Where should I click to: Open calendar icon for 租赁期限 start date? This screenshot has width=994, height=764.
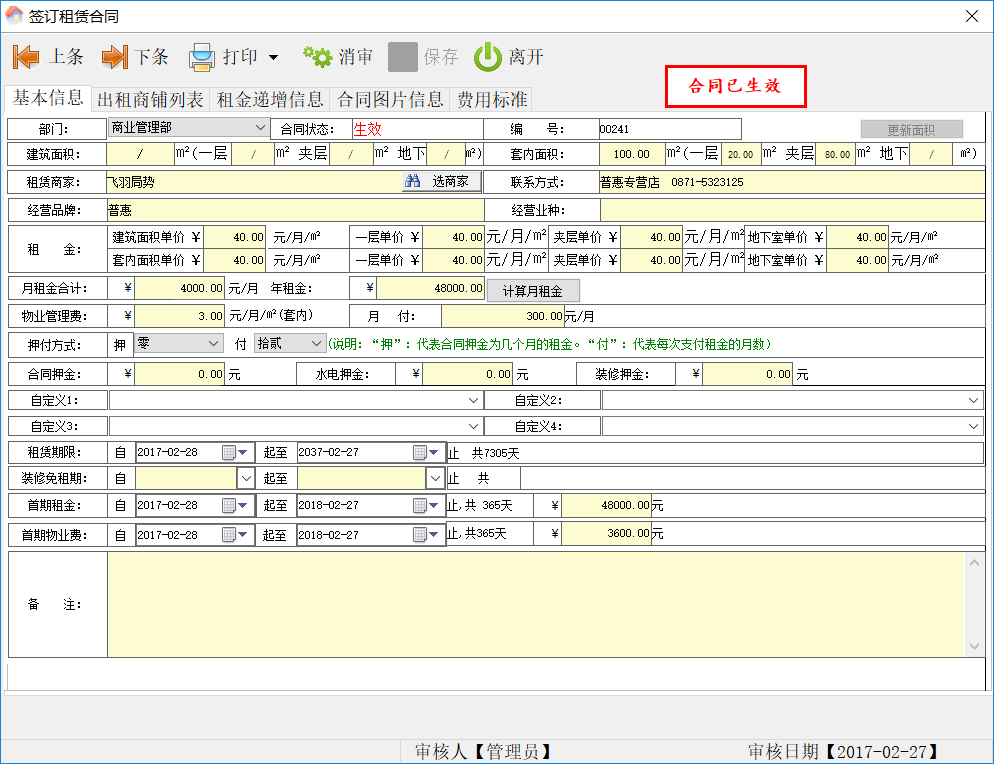click(x=229, y=452)
